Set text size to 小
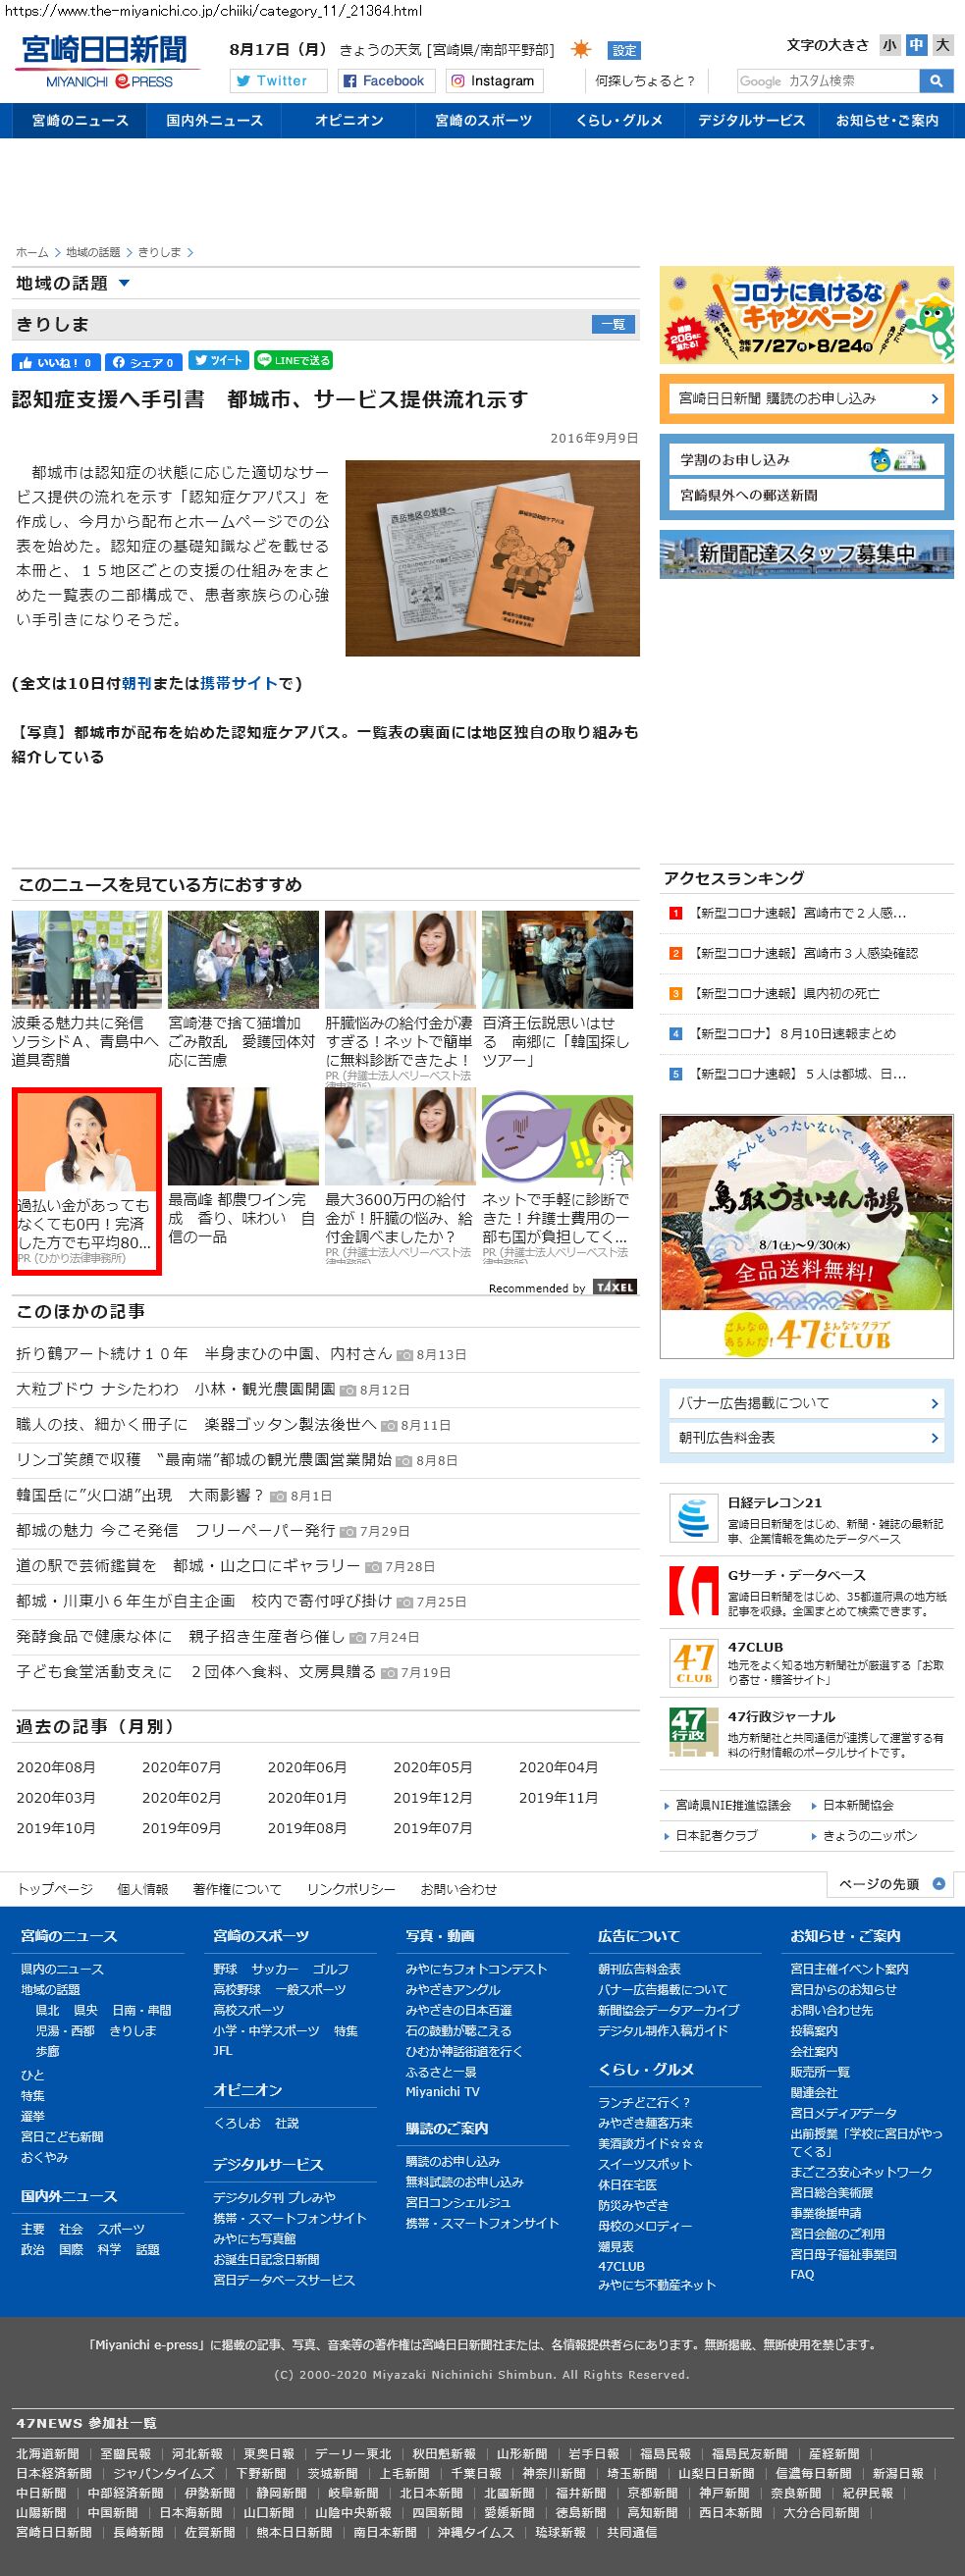 (889, 45)
